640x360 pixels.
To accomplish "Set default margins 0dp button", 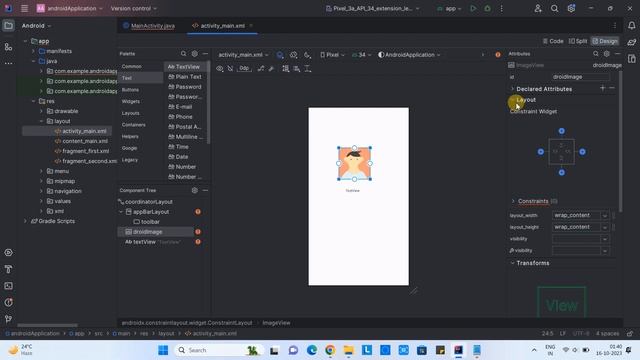I will pyautogui.click(x=244, y=69).
